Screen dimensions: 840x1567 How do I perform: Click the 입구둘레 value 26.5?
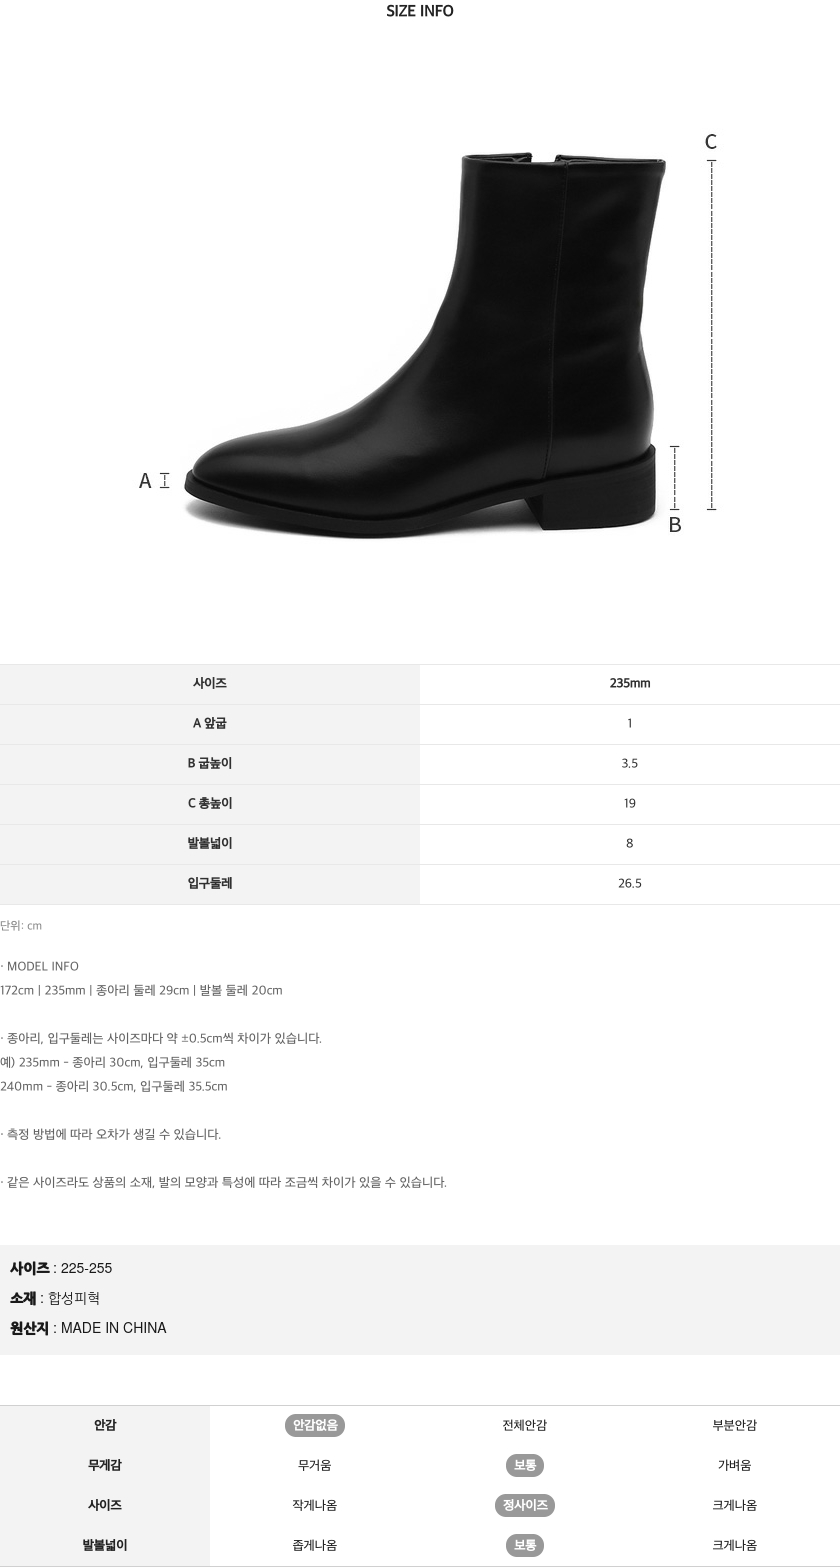click(x=630, y=883)
